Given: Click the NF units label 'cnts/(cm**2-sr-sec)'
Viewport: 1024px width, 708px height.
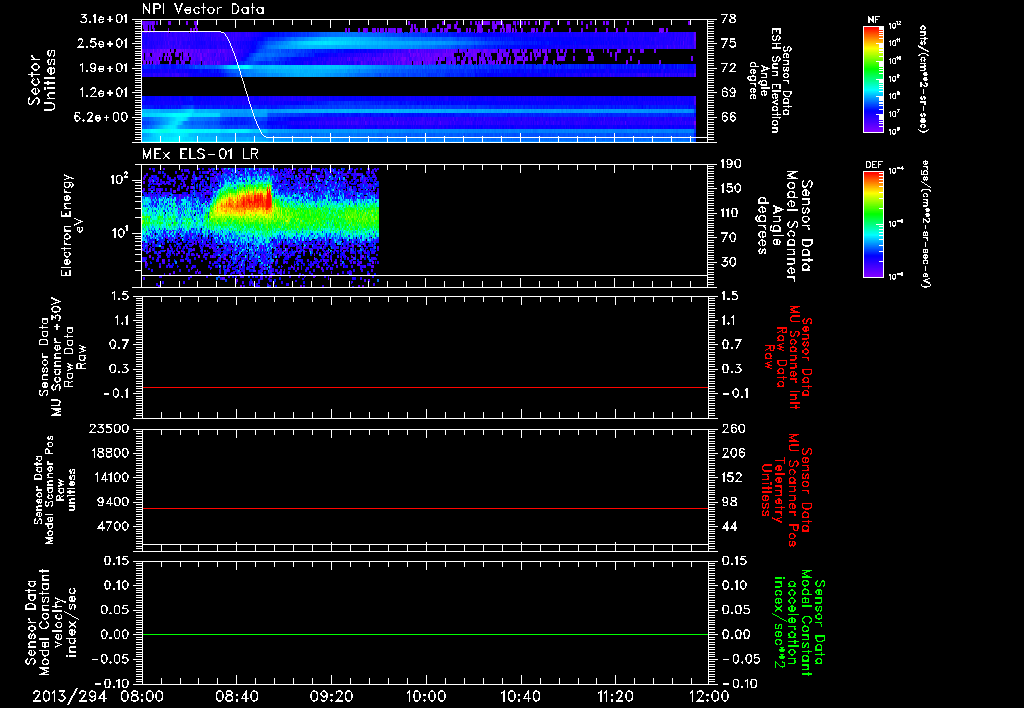Looking at the screenshot, I should (x=923, y=79).
